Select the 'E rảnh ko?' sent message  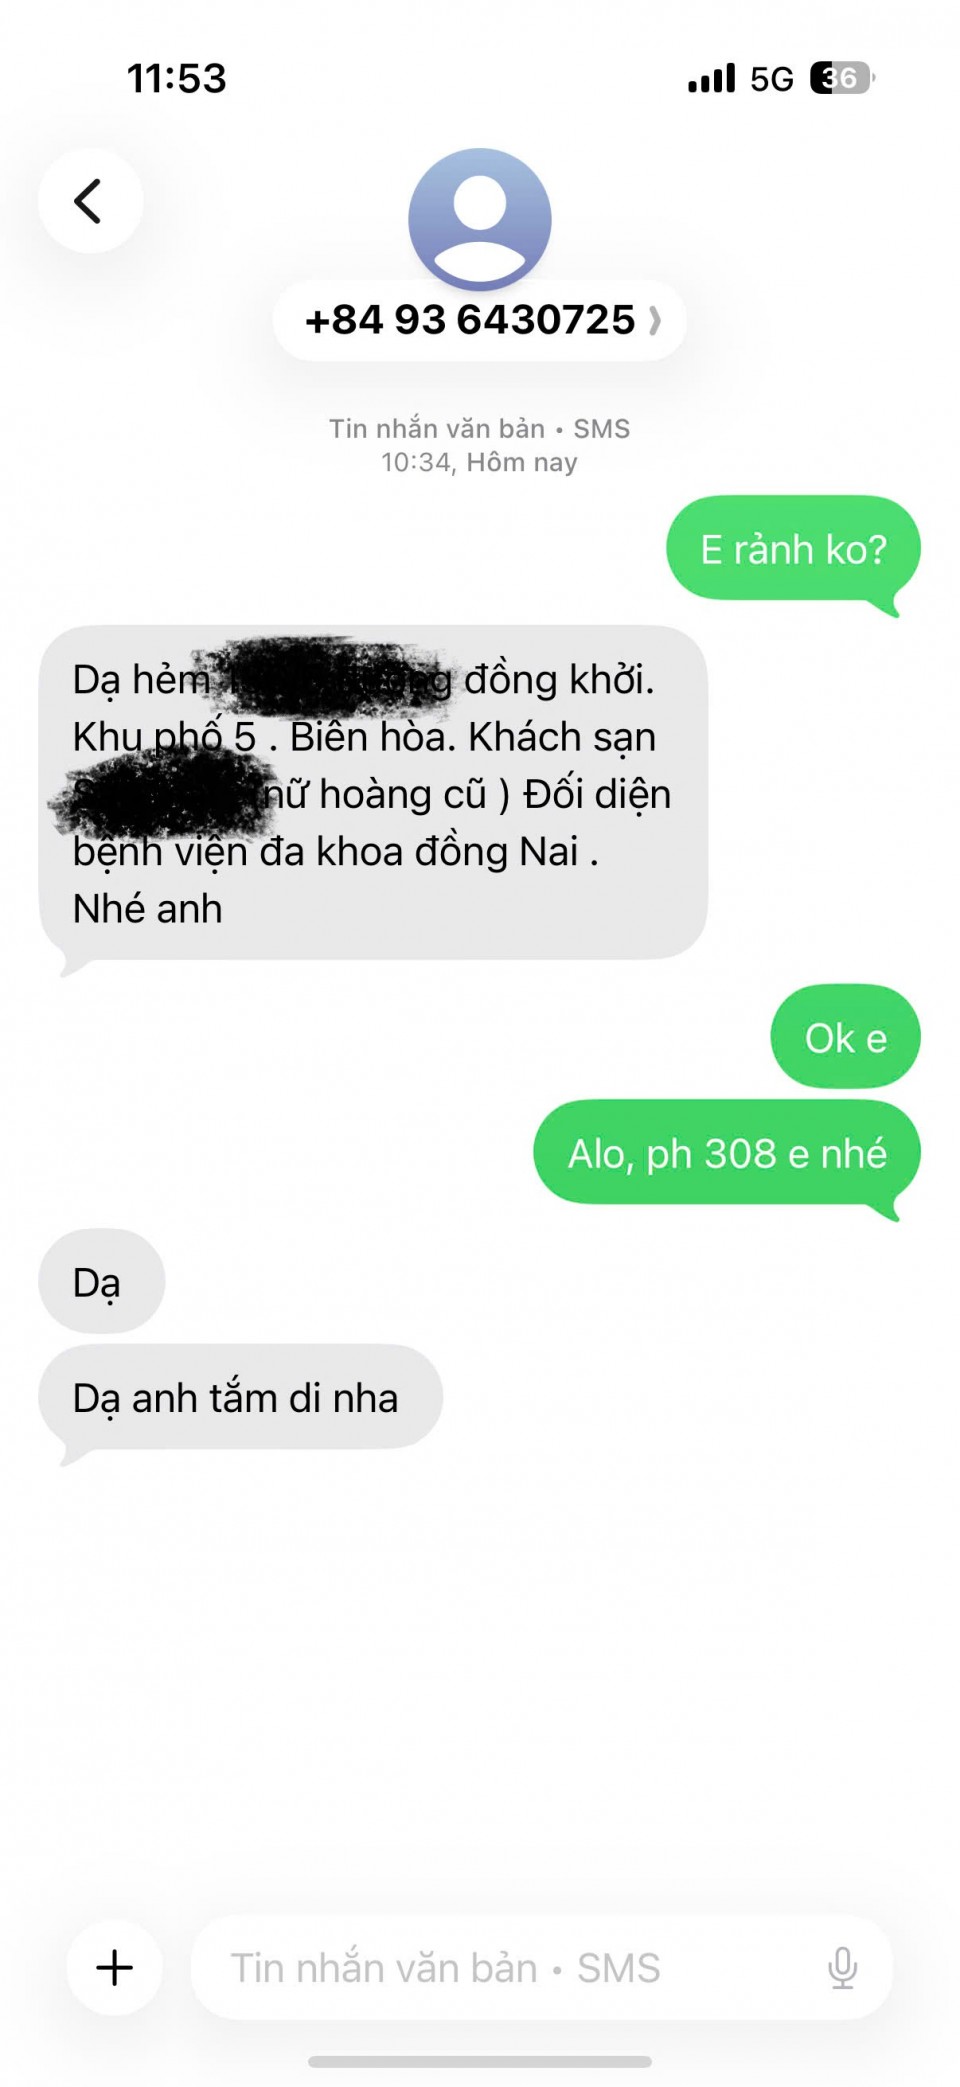793,550
